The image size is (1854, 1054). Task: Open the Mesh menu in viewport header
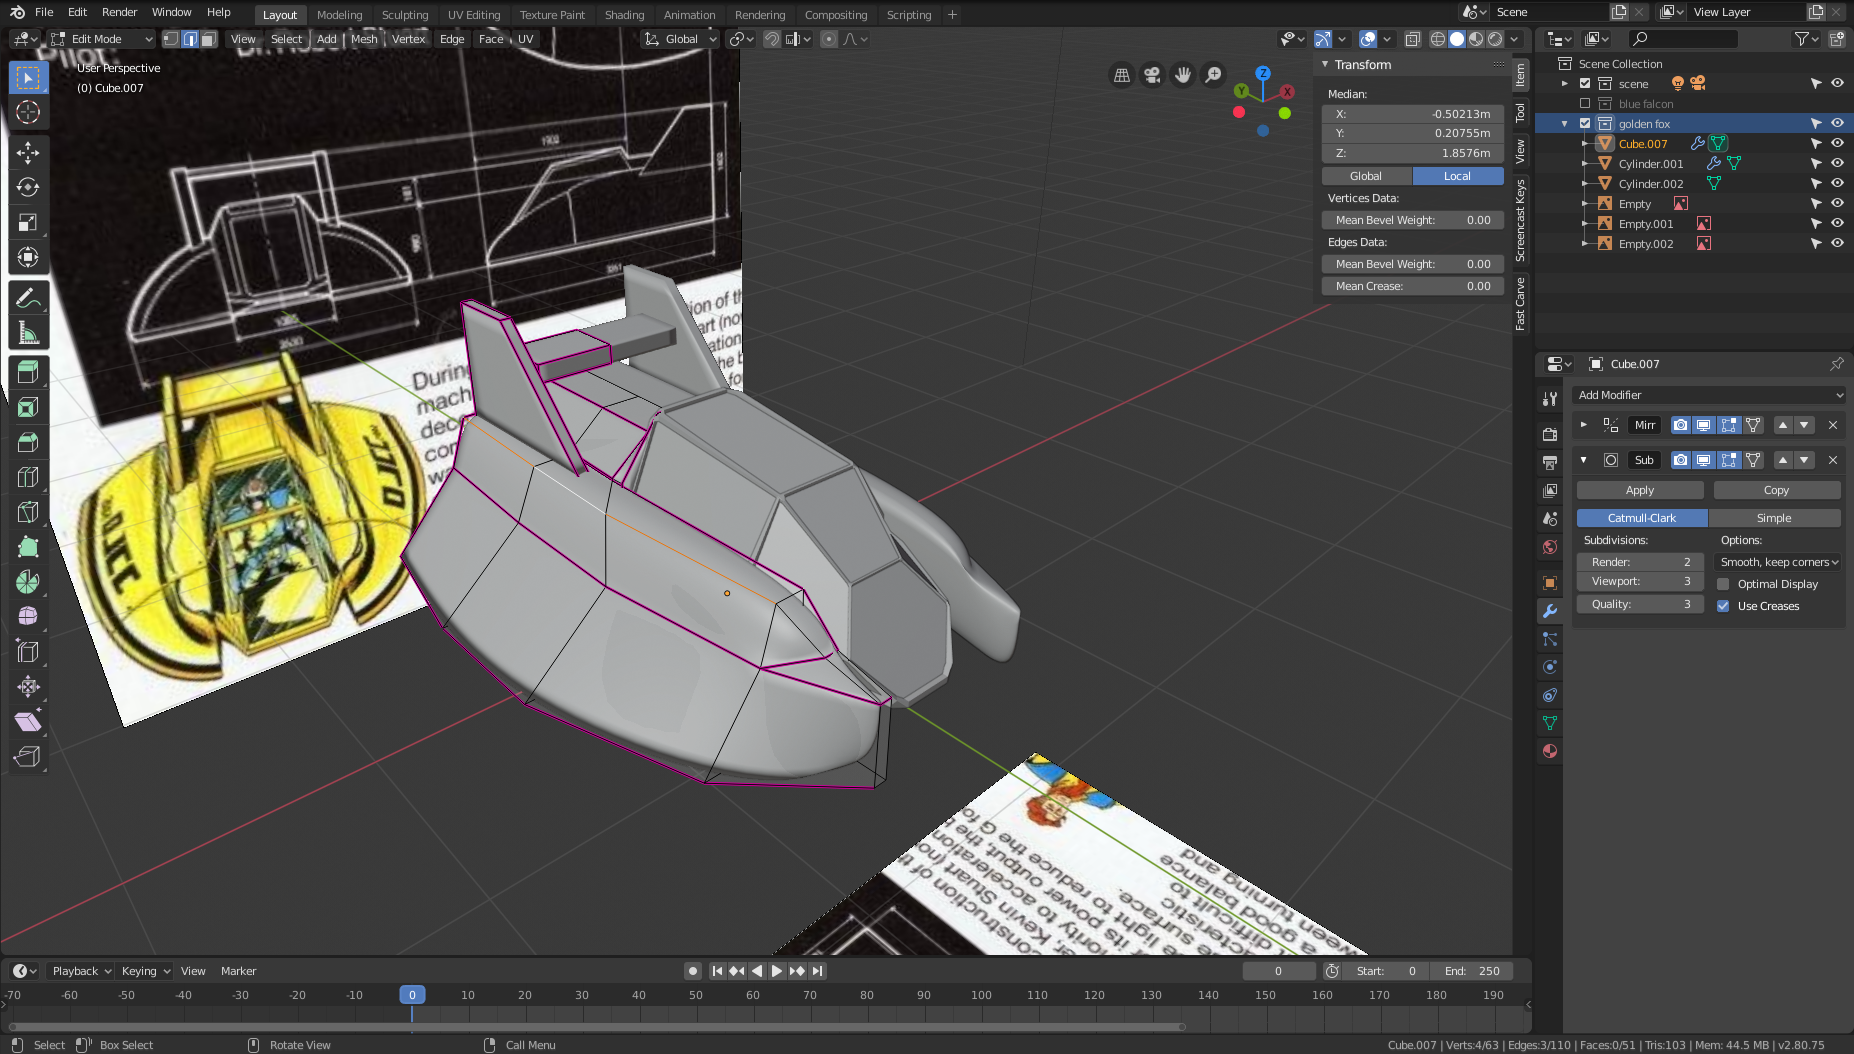[364, 39]
